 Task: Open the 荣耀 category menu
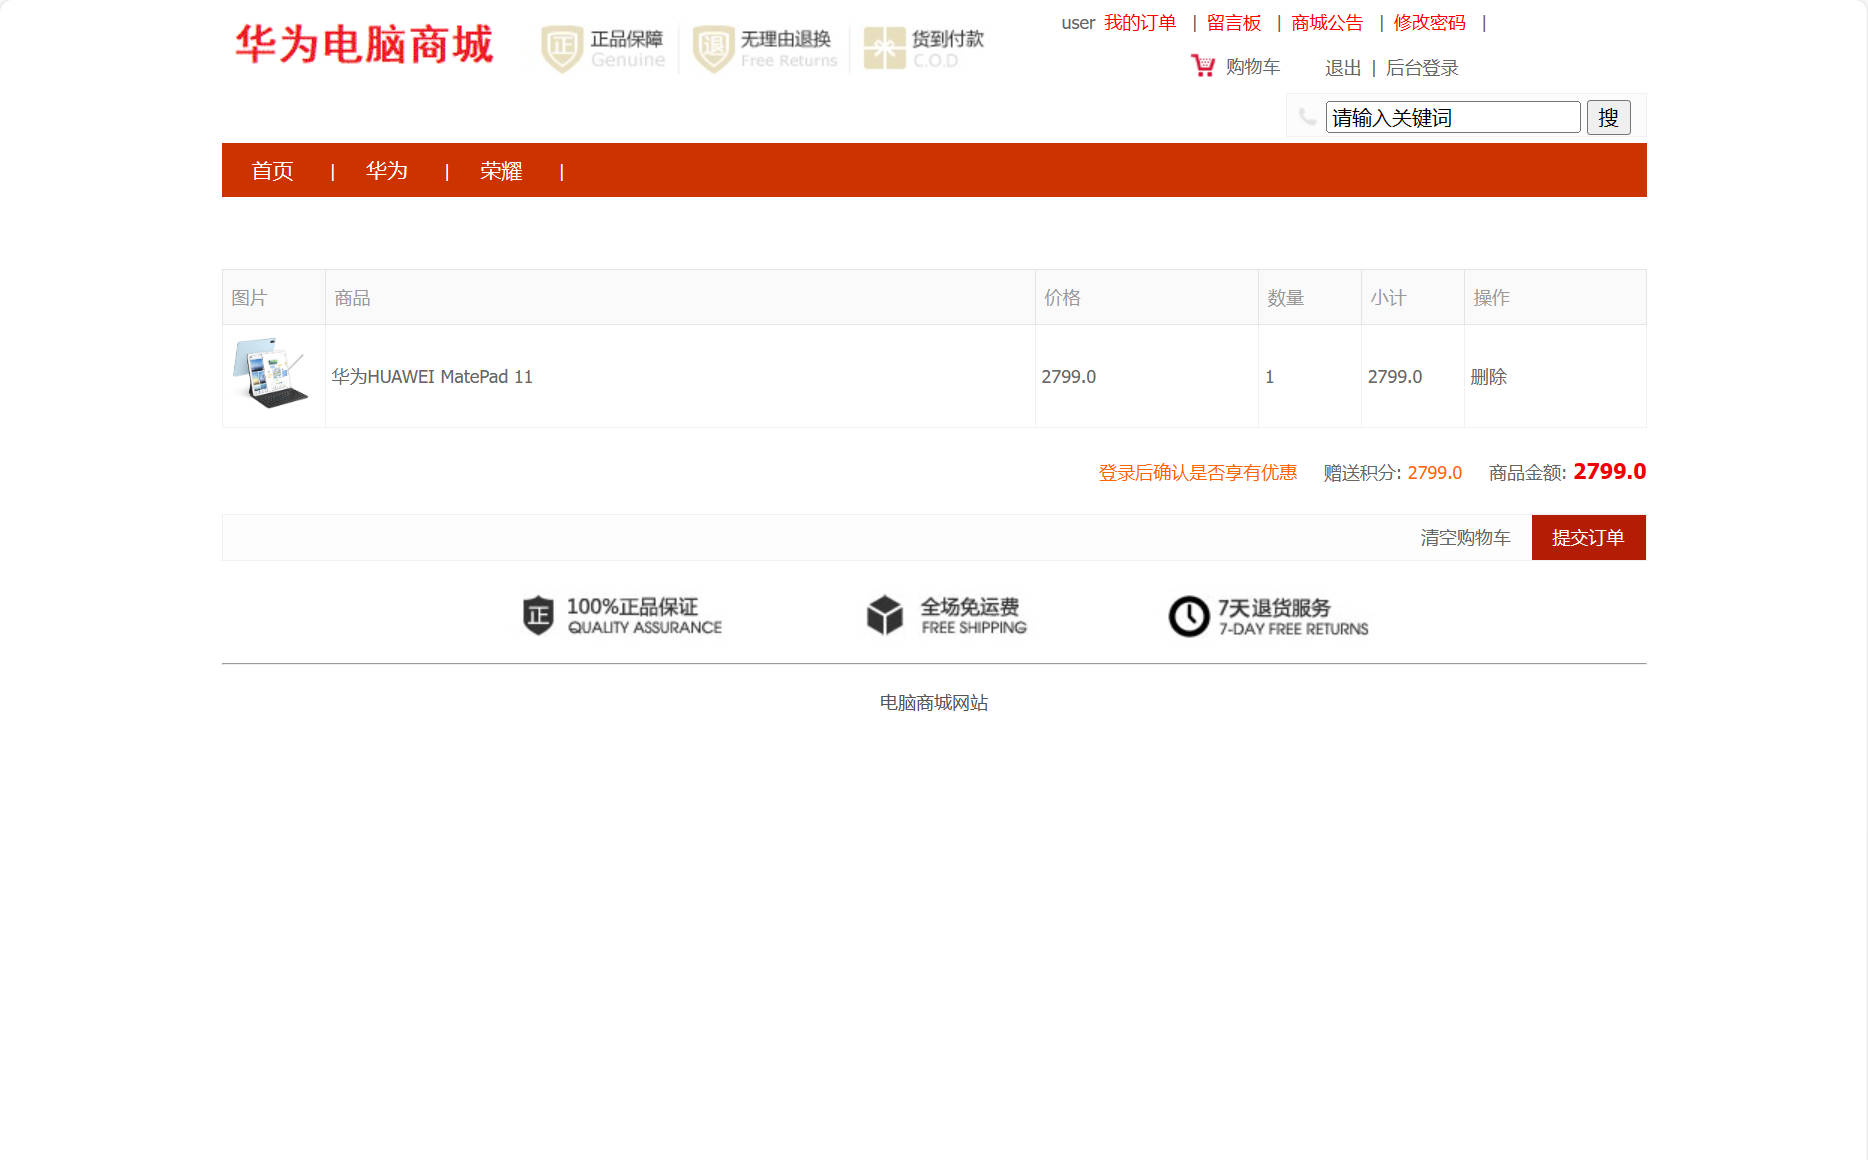tap(501, 171)
